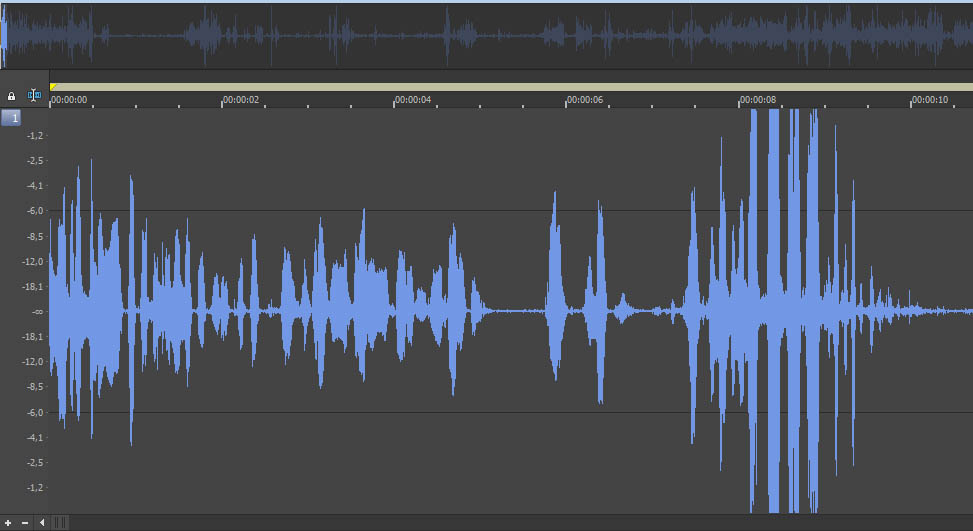
Task: Click the 00:00:08 mark on the ruler
Action: (757, 99)
